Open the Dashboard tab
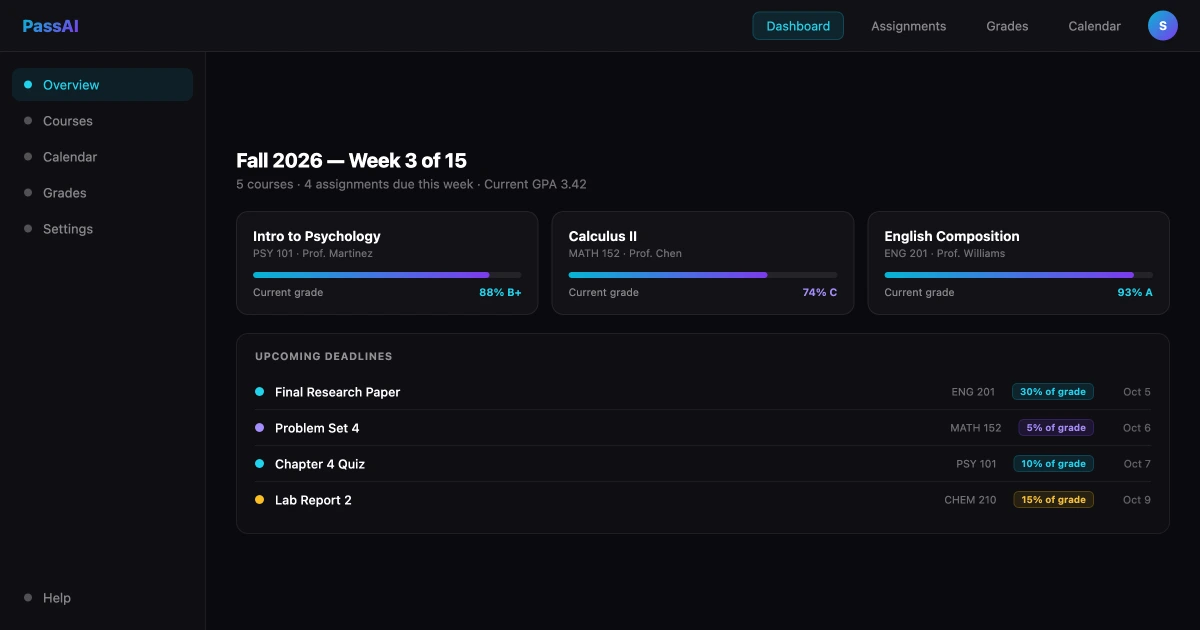Image resolution: width=1200 pixels, height=630 pixels. (798, 26)
